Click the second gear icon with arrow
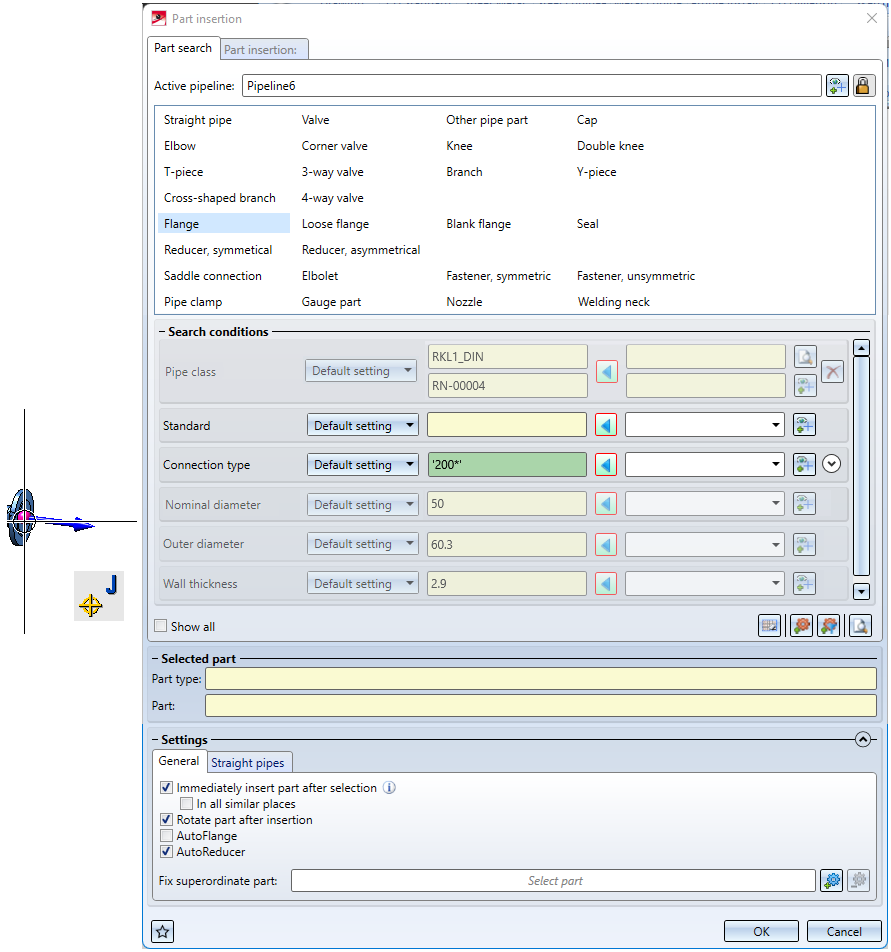Viewport: 891px width, 952px height. point(828,625)
